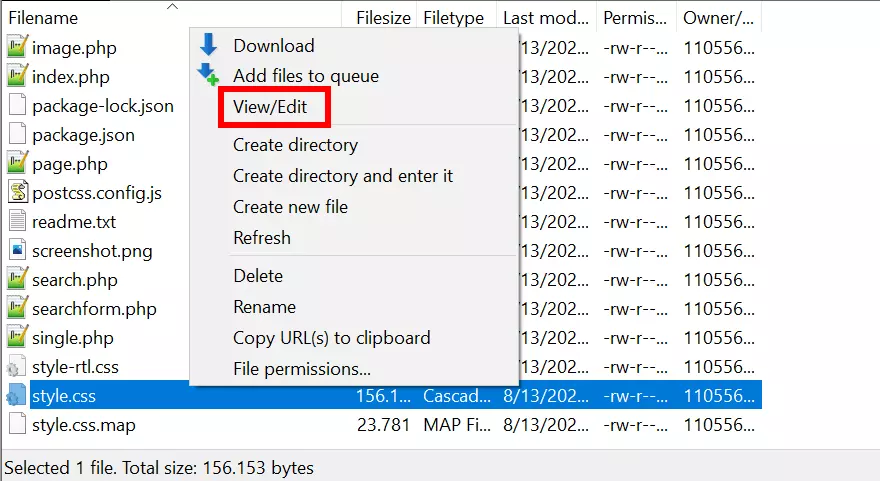Click the screenshot.png image file icon
The height and width of the screenshot is (481, 880).
pyautogui.click(x=17, y=251)
